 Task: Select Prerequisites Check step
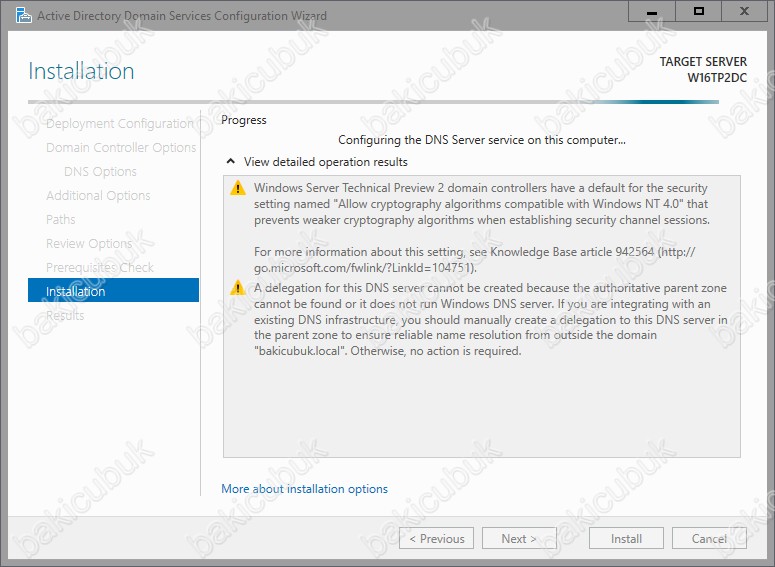pos(100,267)
